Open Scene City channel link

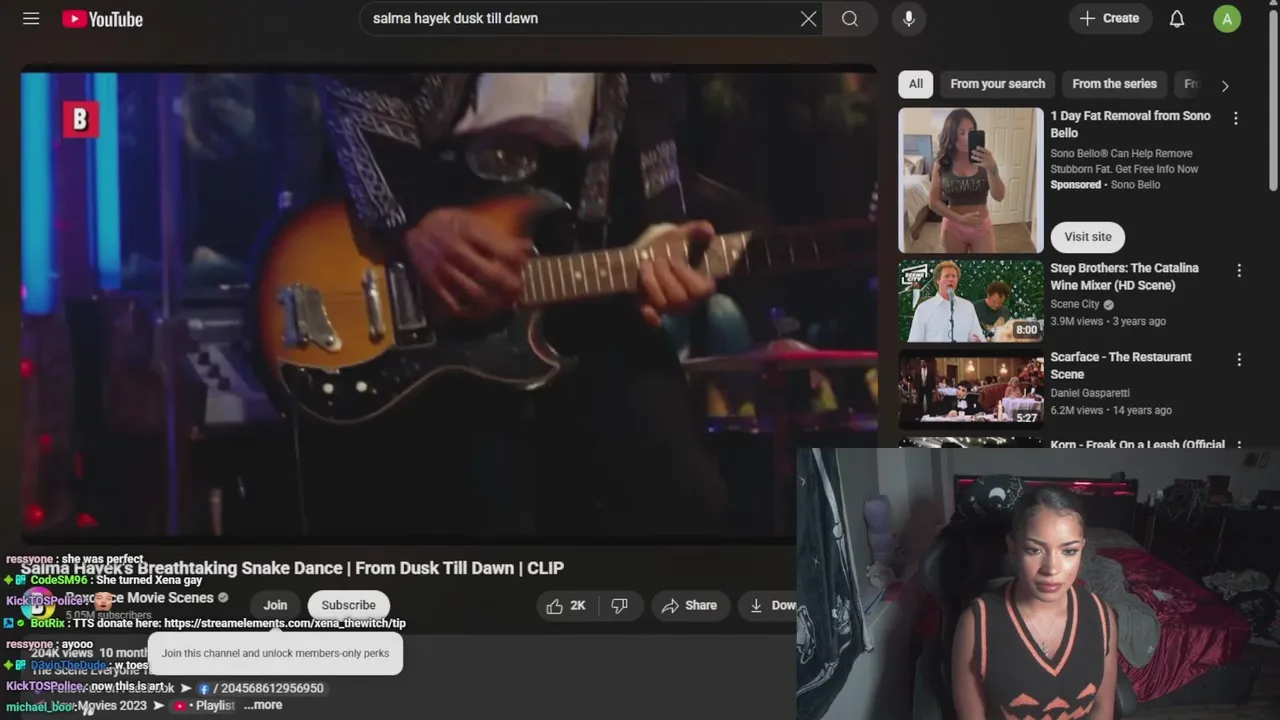click(x=1074, y=304)
